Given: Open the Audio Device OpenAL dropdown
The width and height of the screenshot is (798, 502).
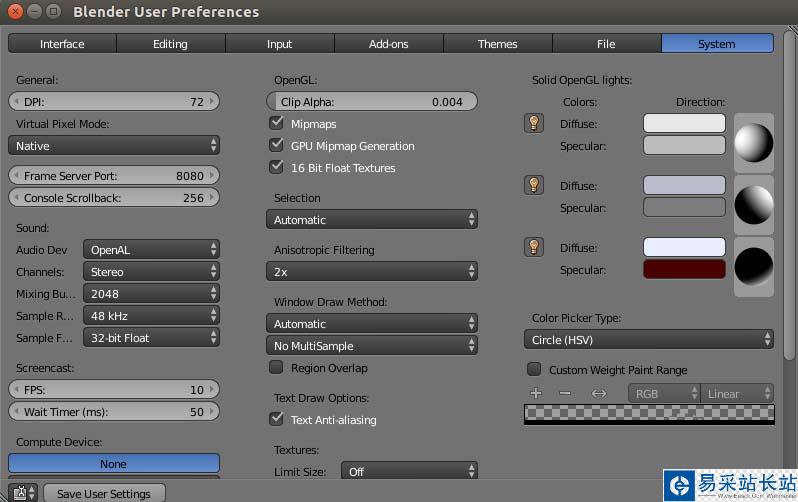Looking at the screenshot, I should [152, 250].
